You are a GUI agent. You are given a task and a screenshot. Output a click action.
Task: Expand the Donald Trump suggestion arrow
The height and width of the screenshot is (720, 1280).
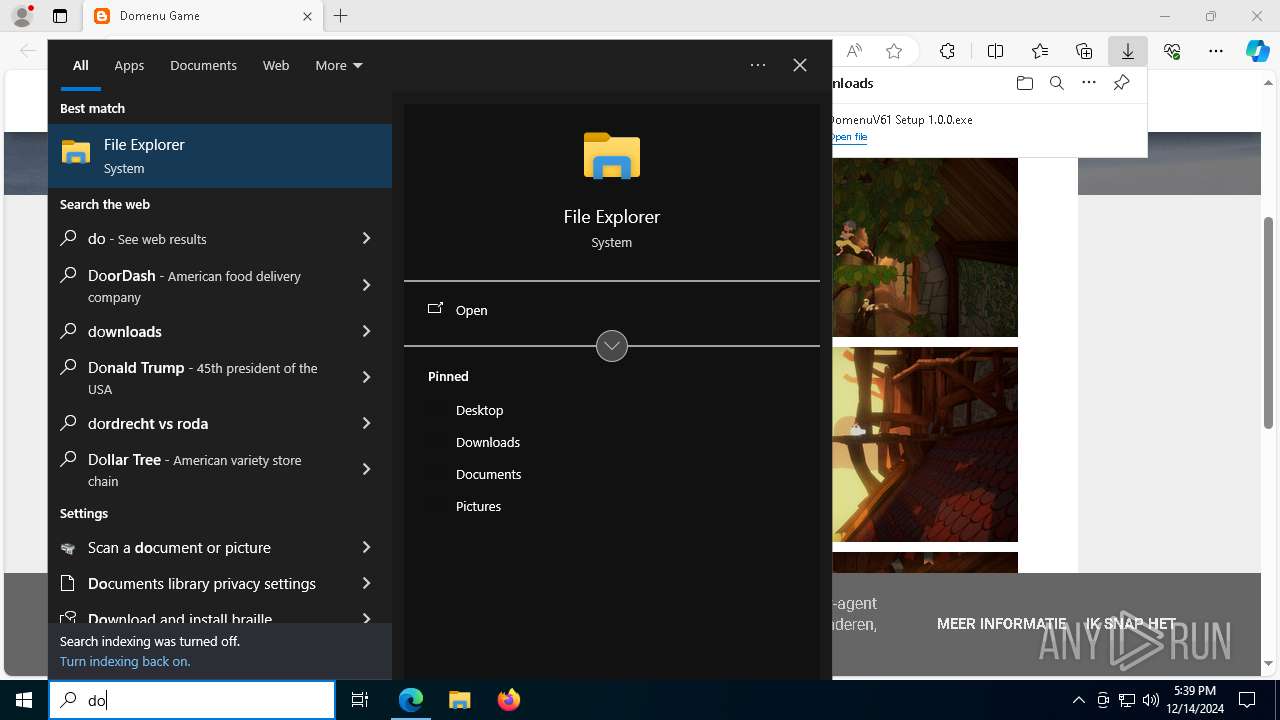tap(366, 377)
